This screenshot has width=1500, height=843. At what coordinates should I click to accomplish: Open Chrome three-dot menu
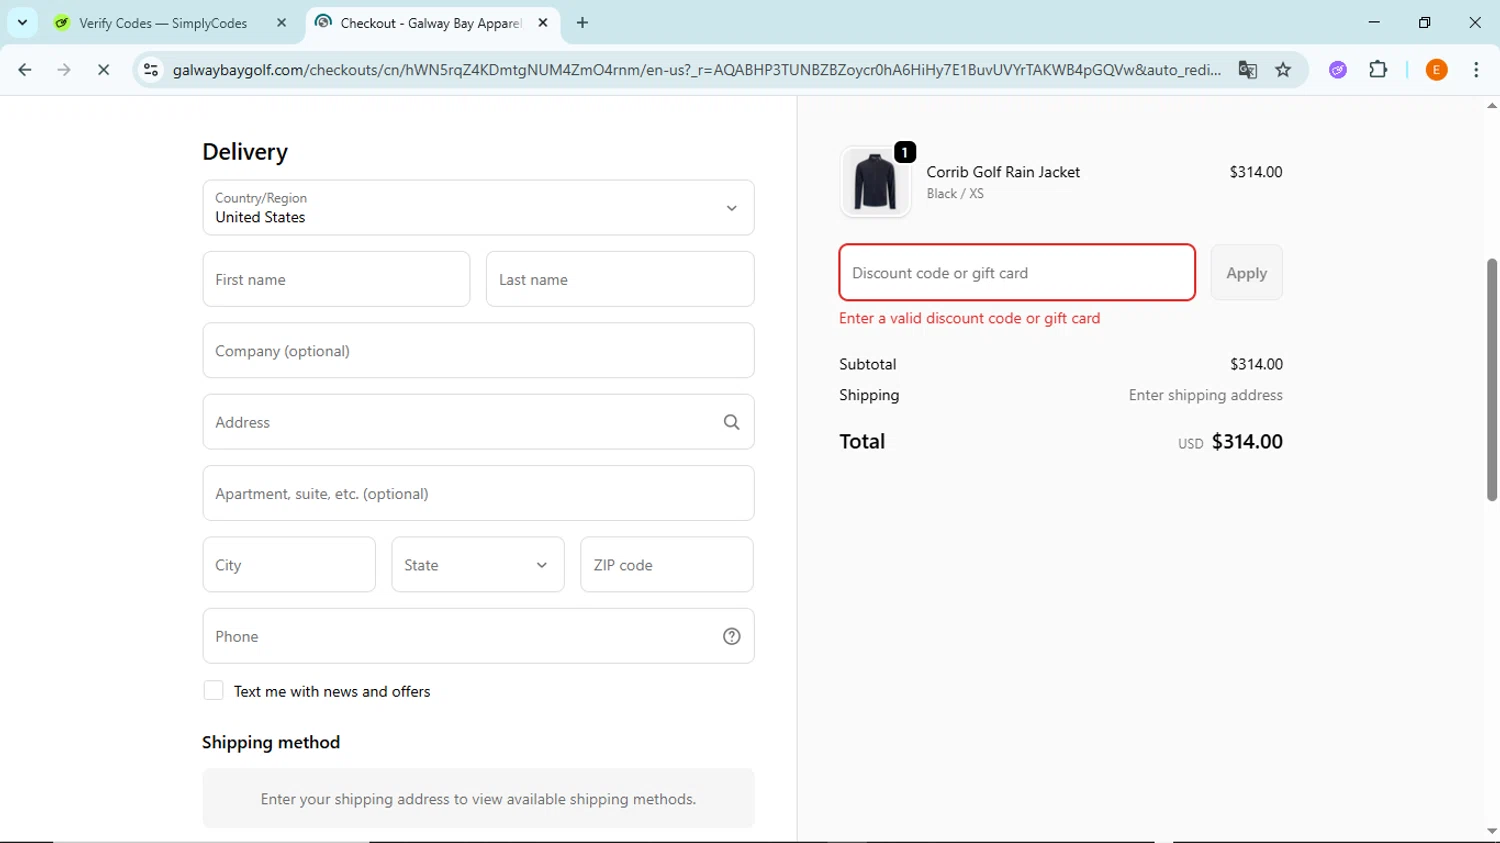1476,70
